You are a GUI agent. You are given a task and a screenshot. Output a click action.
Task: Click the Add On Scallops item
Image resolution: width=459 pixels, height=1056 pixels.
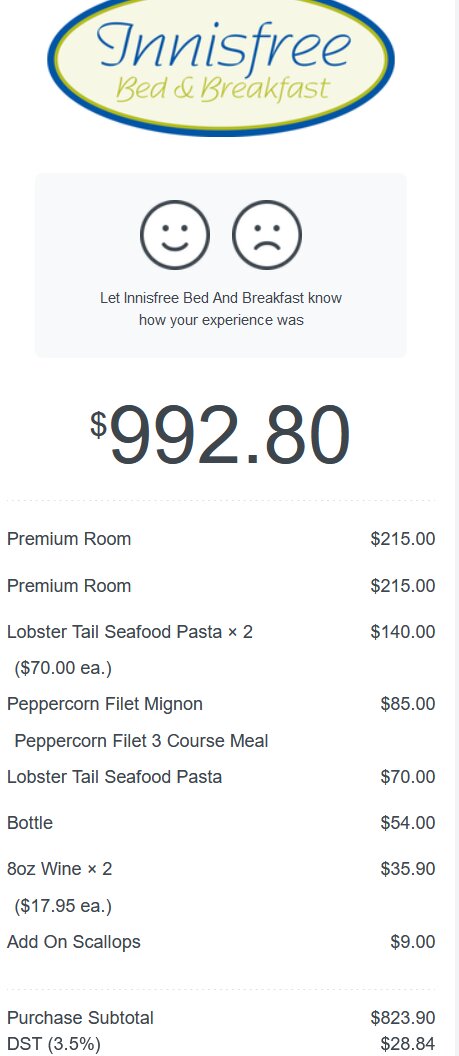click(x=221, y=942)
